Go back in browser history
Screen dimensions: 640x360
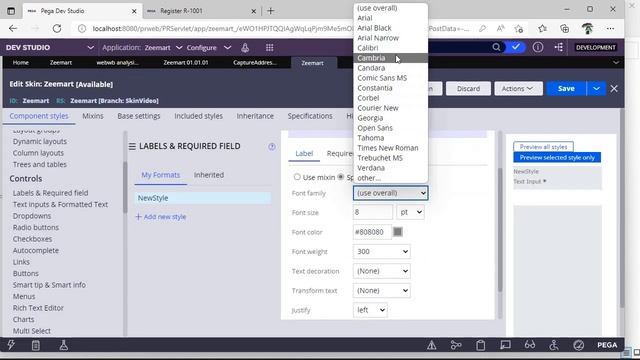[13, 29]
